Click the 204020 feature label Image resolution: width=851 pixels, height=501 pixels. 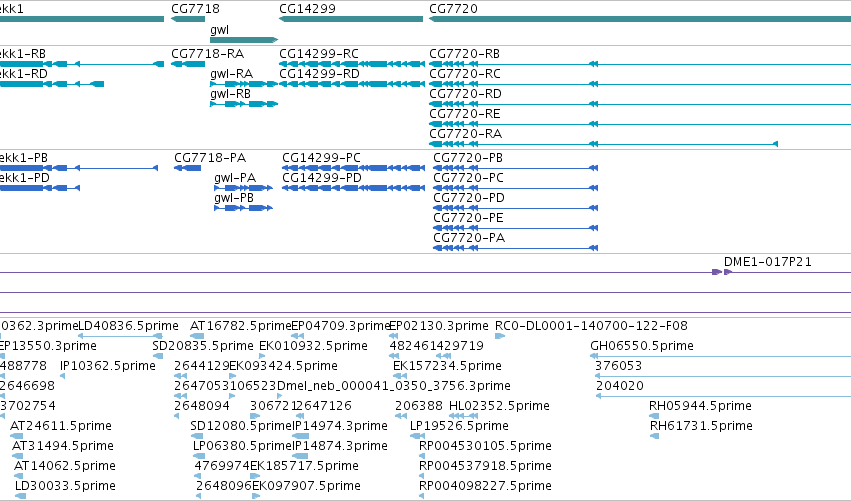[x=620, y=386]
